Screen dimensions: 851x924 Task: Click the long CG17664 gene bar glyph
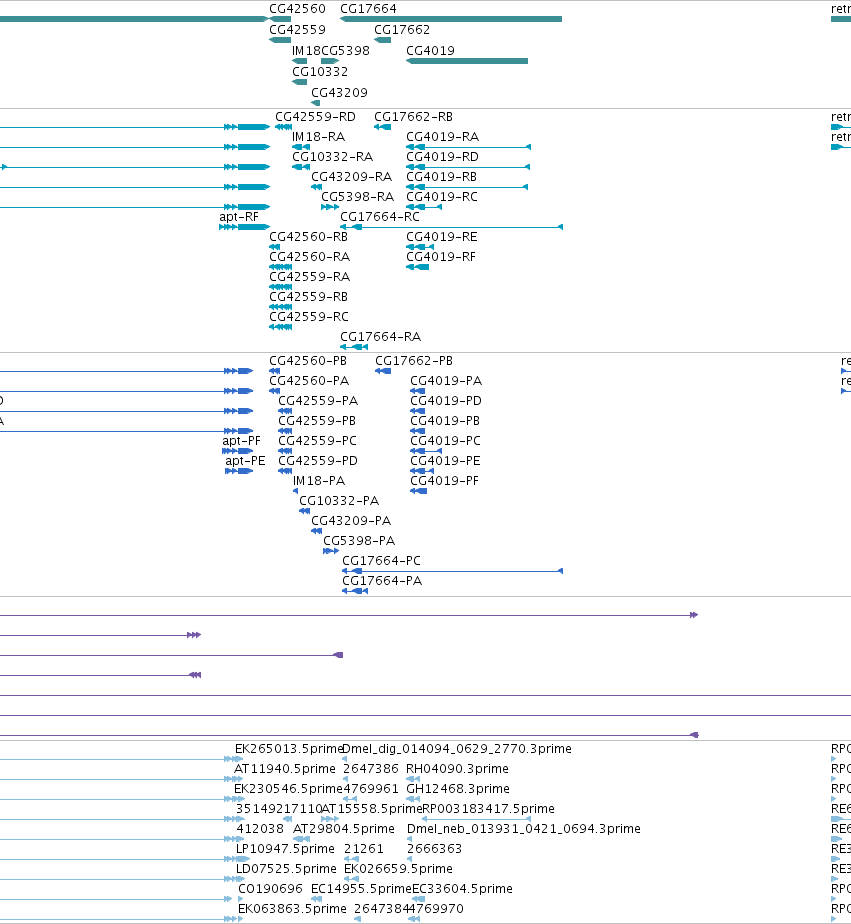(451, 19)
